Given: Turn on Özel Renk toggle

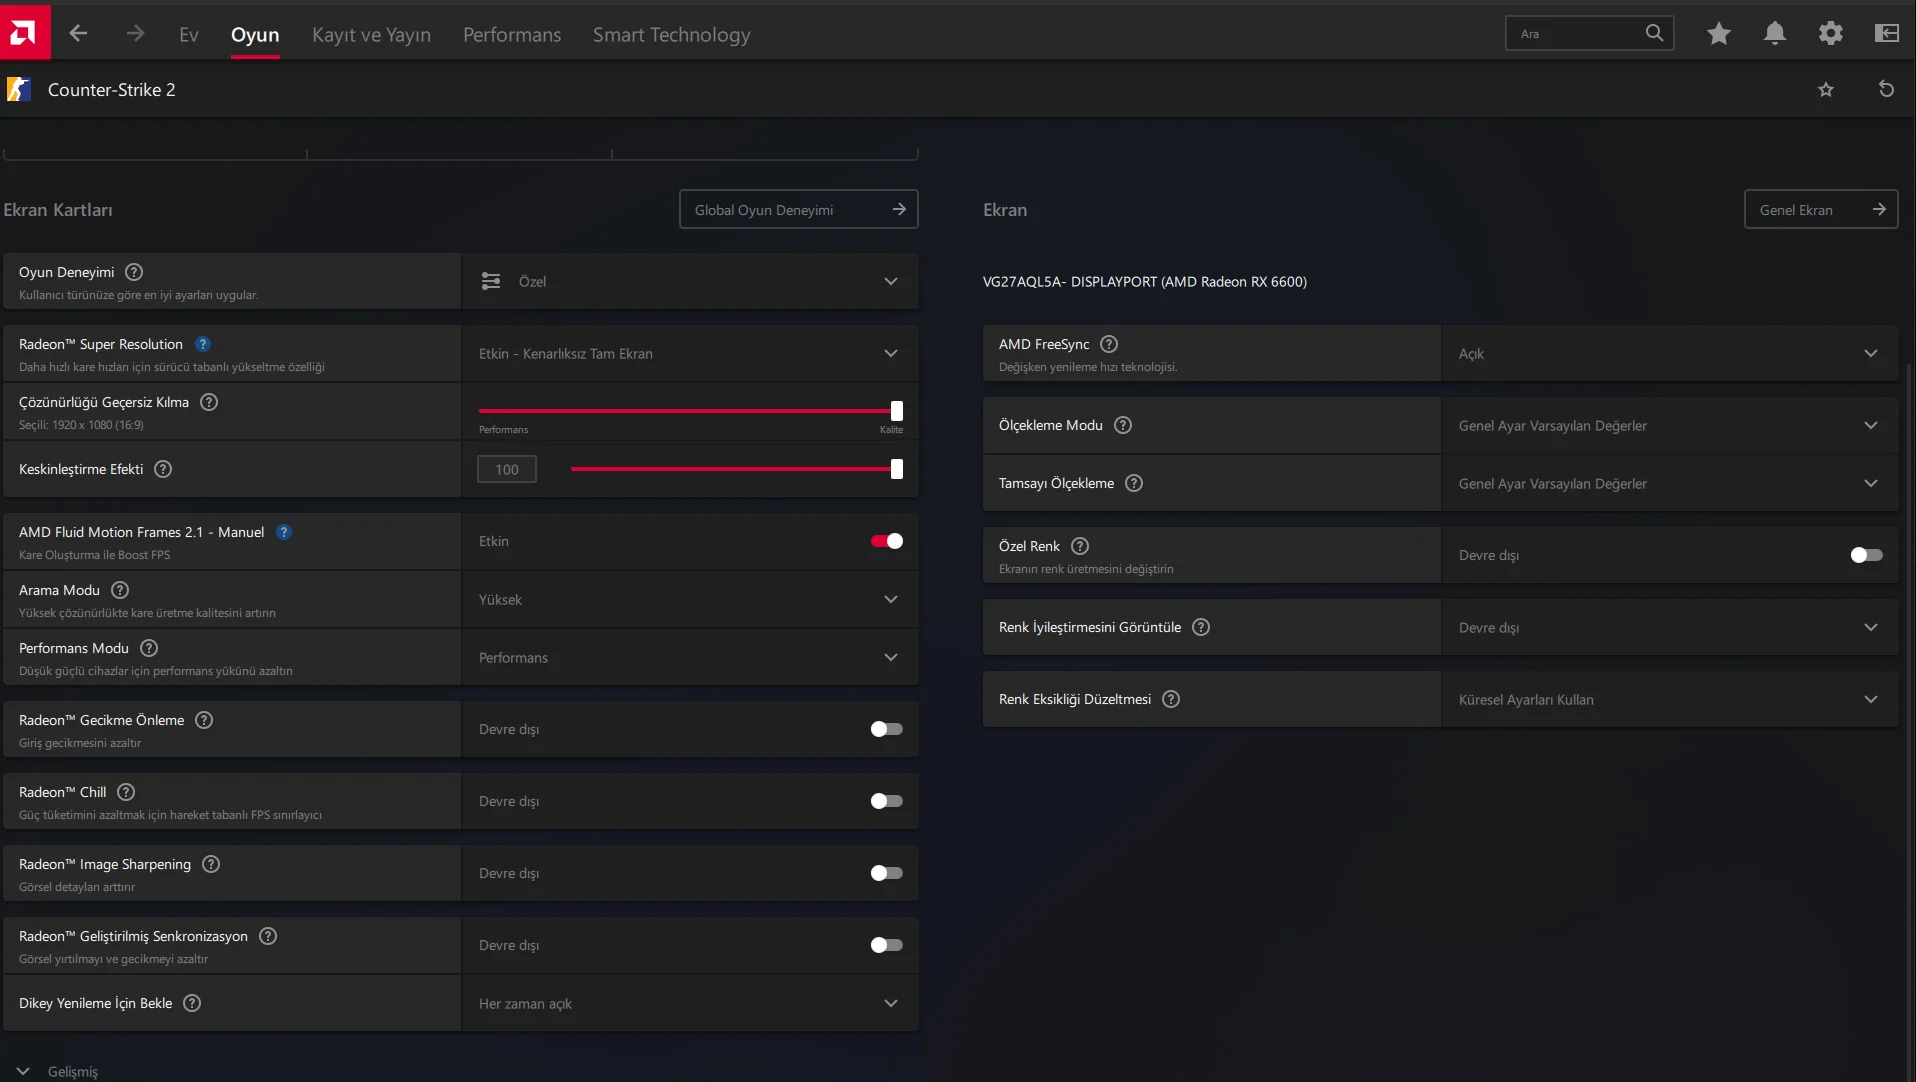Looking at the screenshot, I should tap(1866, 555).
